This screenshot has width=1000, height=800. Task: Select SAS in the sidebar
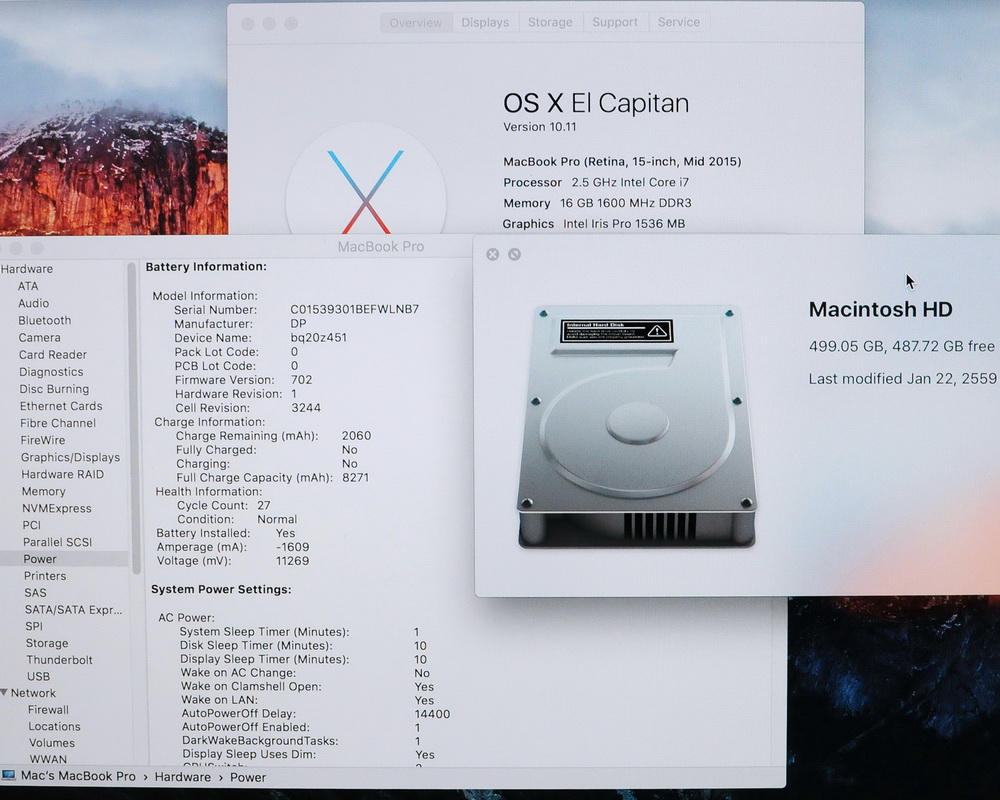(35, 593)
